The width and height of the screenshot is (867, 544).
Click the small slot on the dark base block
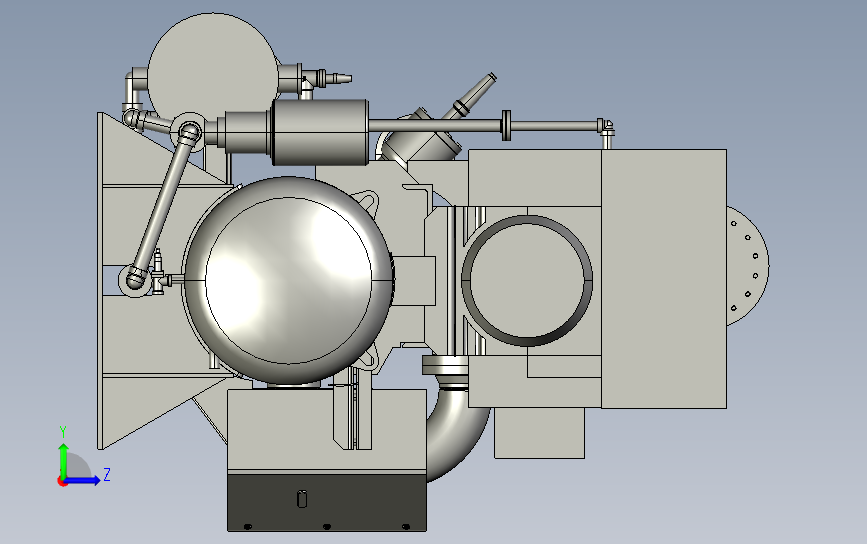(302, 499)
